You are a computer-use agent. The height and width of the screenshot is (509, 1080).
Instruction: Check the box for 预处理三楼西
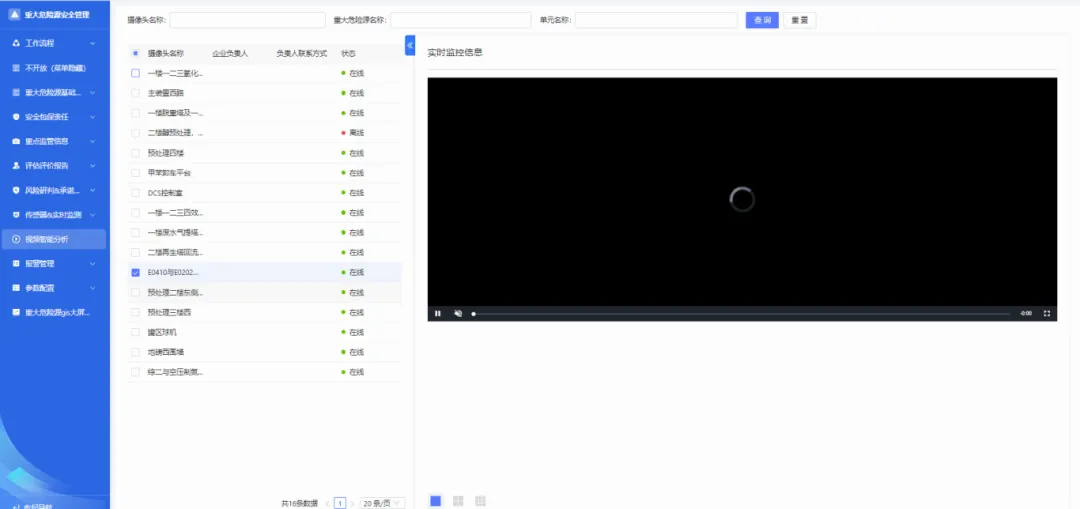[135, 313]
